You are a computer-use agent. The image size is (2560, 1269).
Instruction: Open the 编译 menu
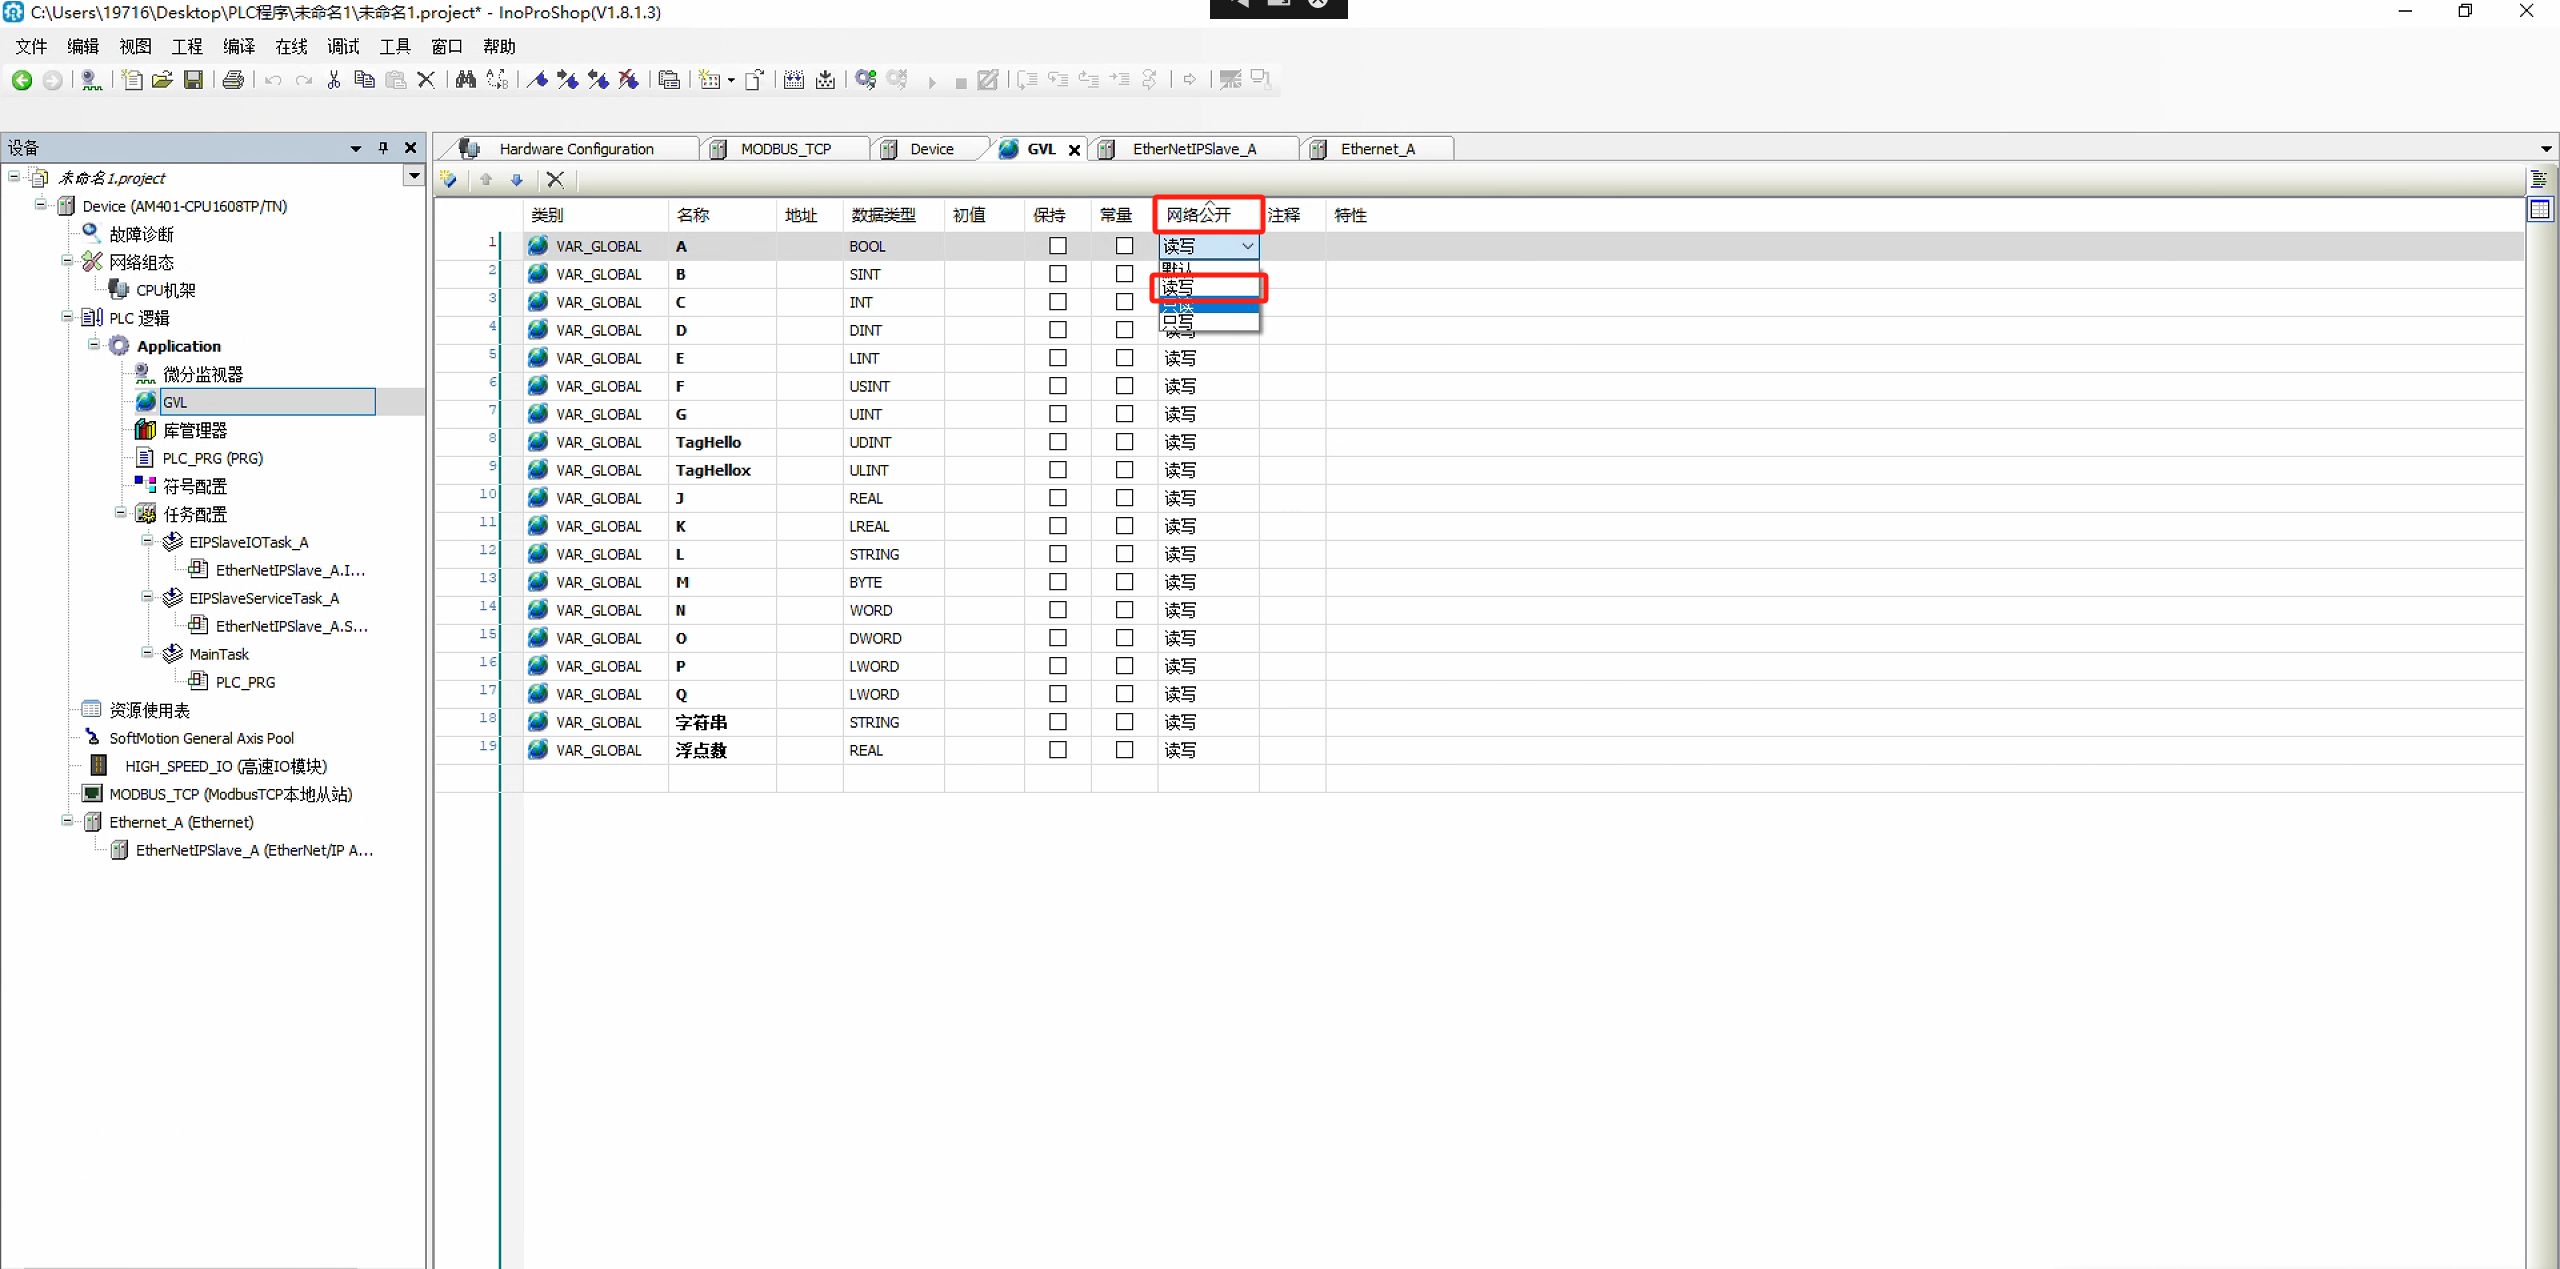(x=239, y=46)
